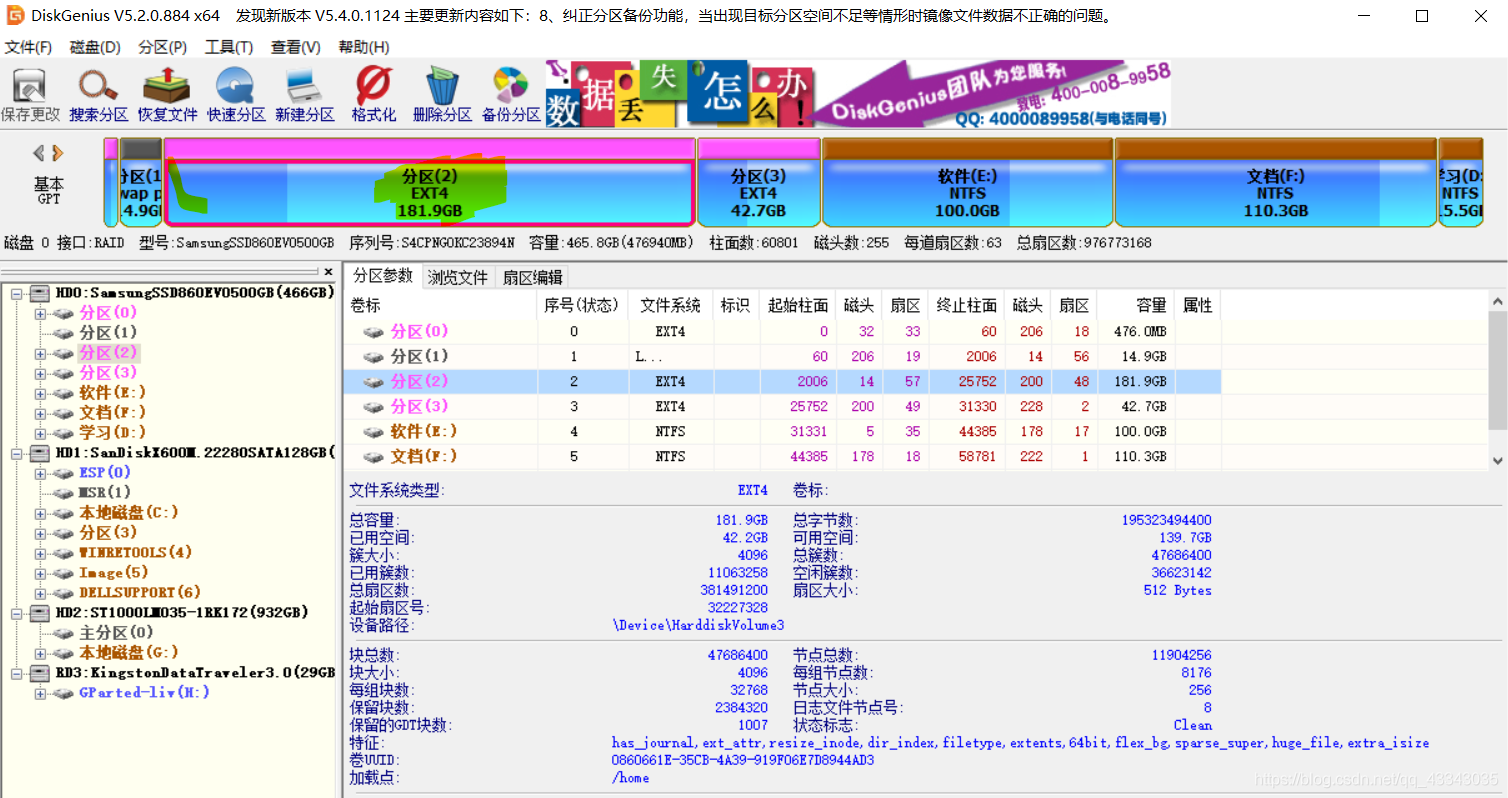Click the volume UUID value 0860661E-35CB-4A39
The width and height of the screenshot is (1508, 798).
(x=743, y=760)
